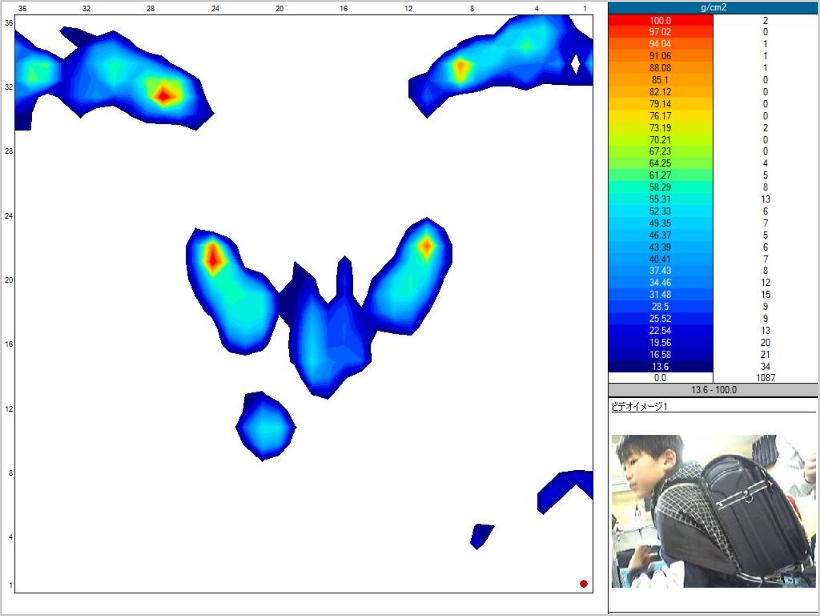Image resolution: width=820 pixels, height=616 pixels.
Task: Select the 13.6 dark blue legend swatch
Action: tap(661, 366)
